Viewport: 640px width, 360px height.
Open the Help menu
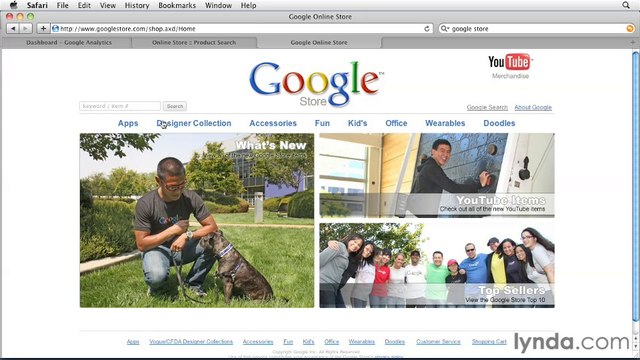pyautogui.click(x=248, y=5)
